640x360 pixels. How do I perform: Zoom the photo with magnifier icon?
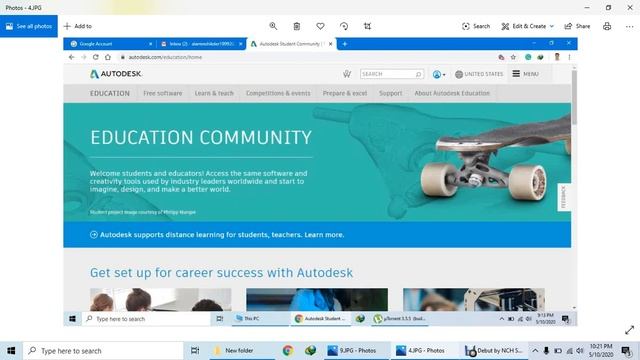pos(273,26)
